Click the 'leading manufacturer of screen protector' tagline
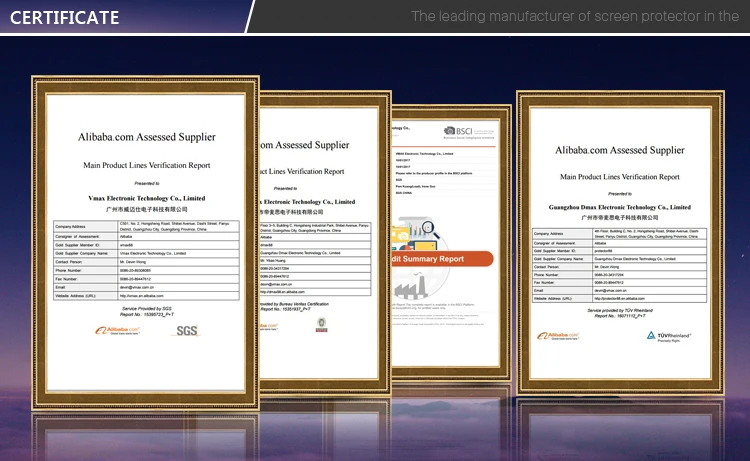 tap(575, 16)
